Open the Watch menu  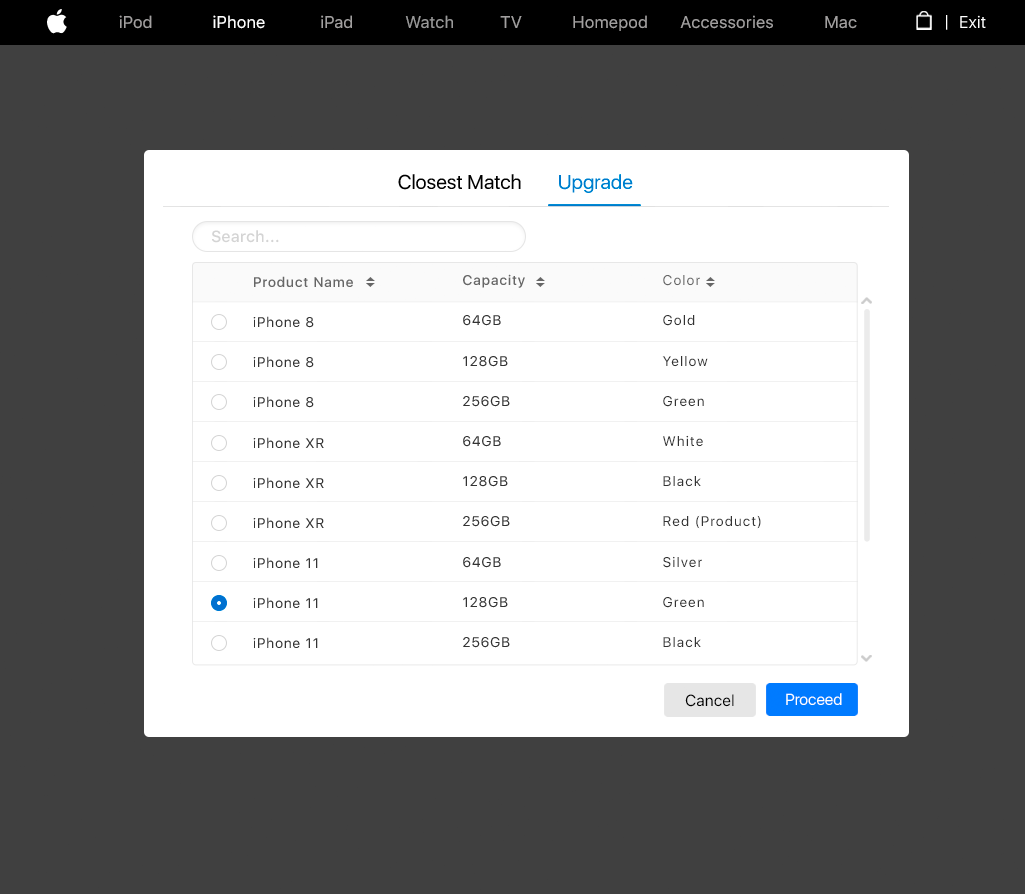(429, 22)
